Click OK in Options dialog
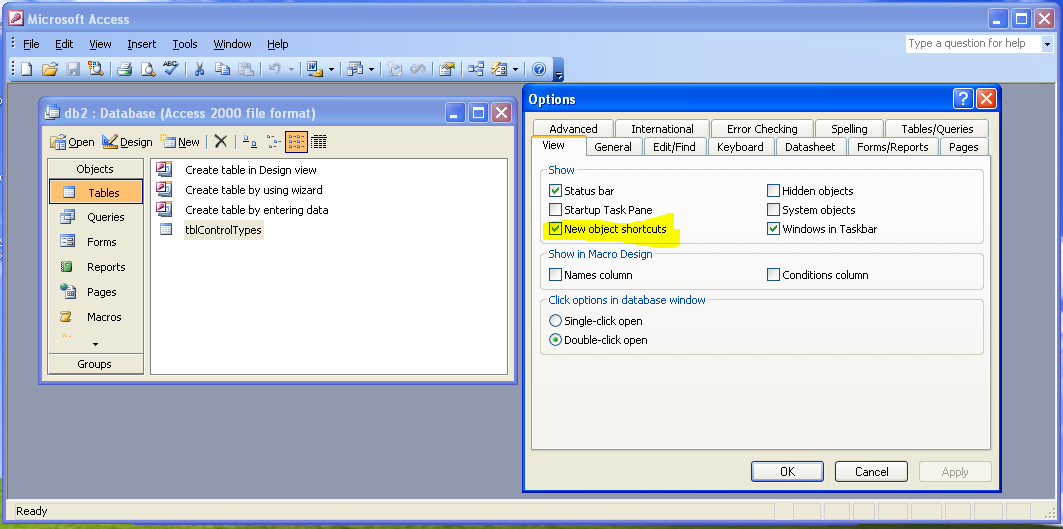Viewport: 1063px width, 529px height. point(787,471)
